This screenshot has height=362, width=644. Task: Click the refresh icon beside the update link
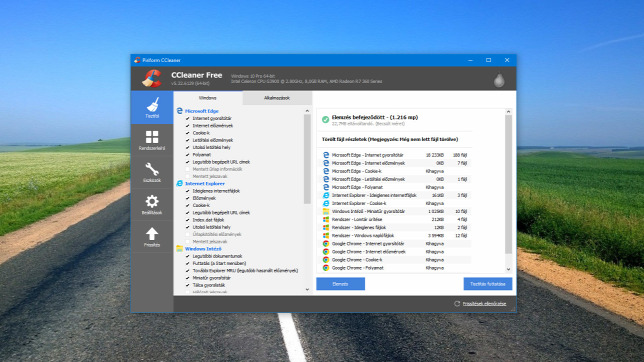click(x=457, y=304)
